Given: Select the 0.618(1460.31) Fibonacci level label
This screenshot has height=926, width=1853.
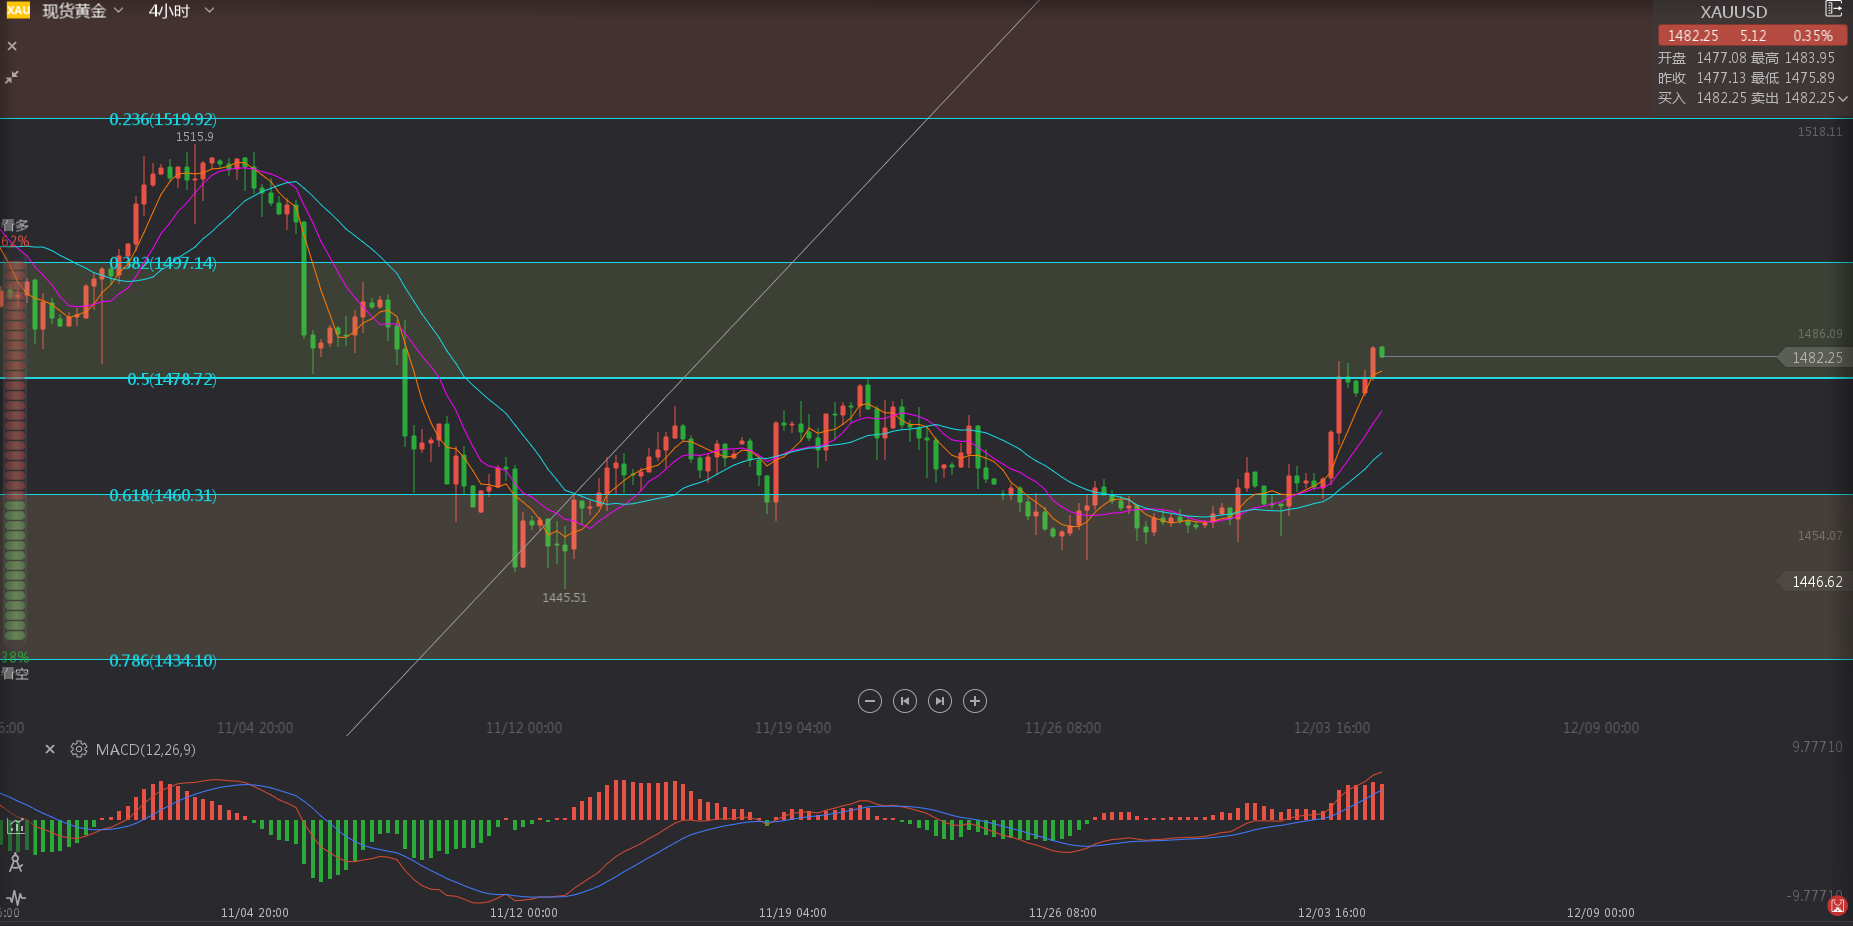Looking at the screenshot, I should point(163,495).
